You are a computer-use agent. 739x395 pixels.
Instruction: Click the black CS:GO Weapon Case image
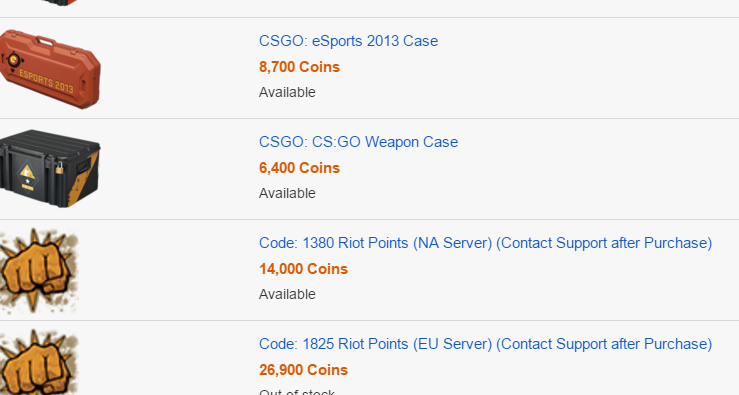pos(50,169)
